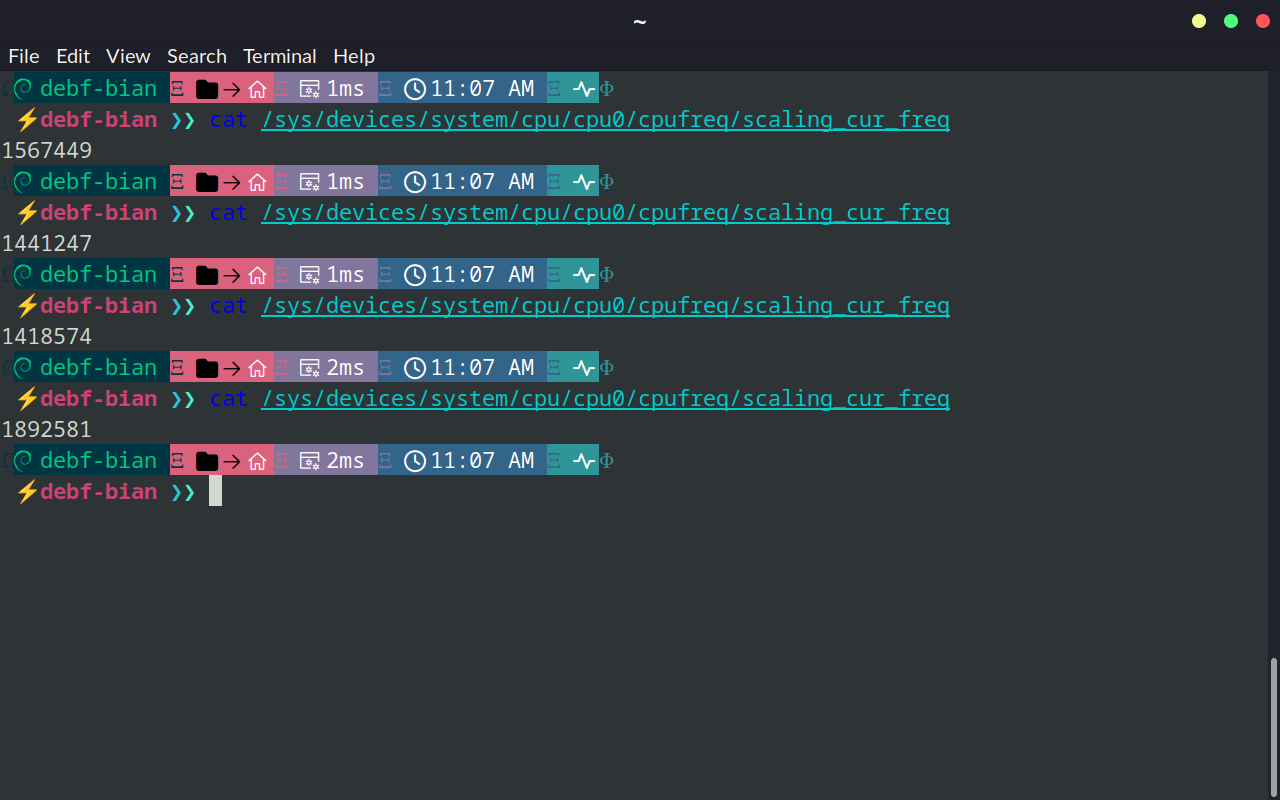Open the File menu

coord(24,56)
